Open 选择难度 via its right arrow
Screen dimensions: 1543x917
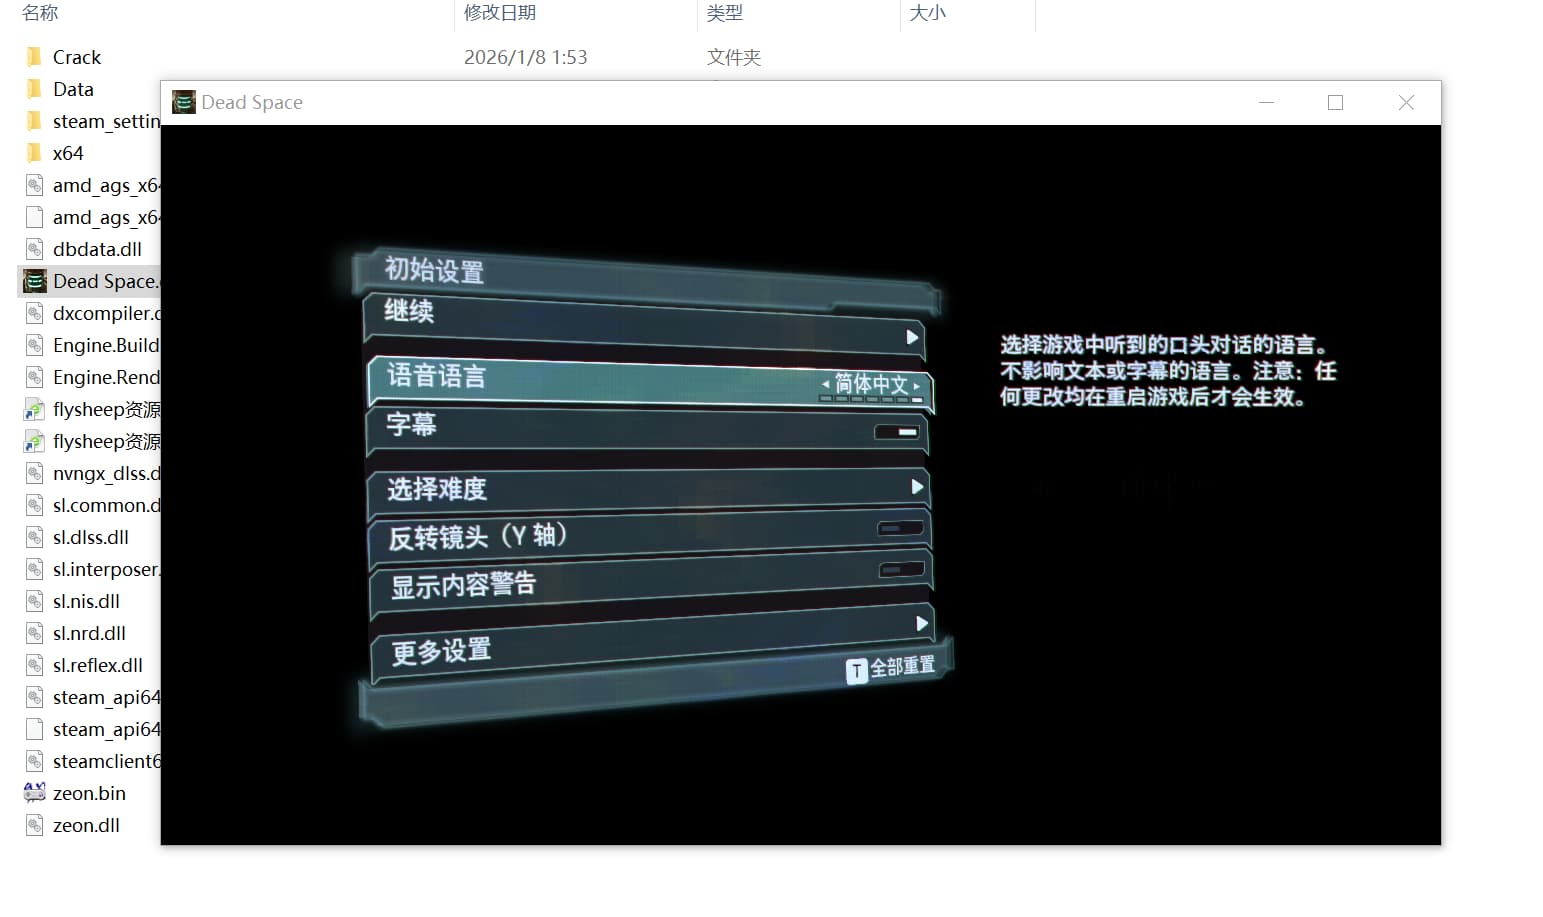coord(916,487)
